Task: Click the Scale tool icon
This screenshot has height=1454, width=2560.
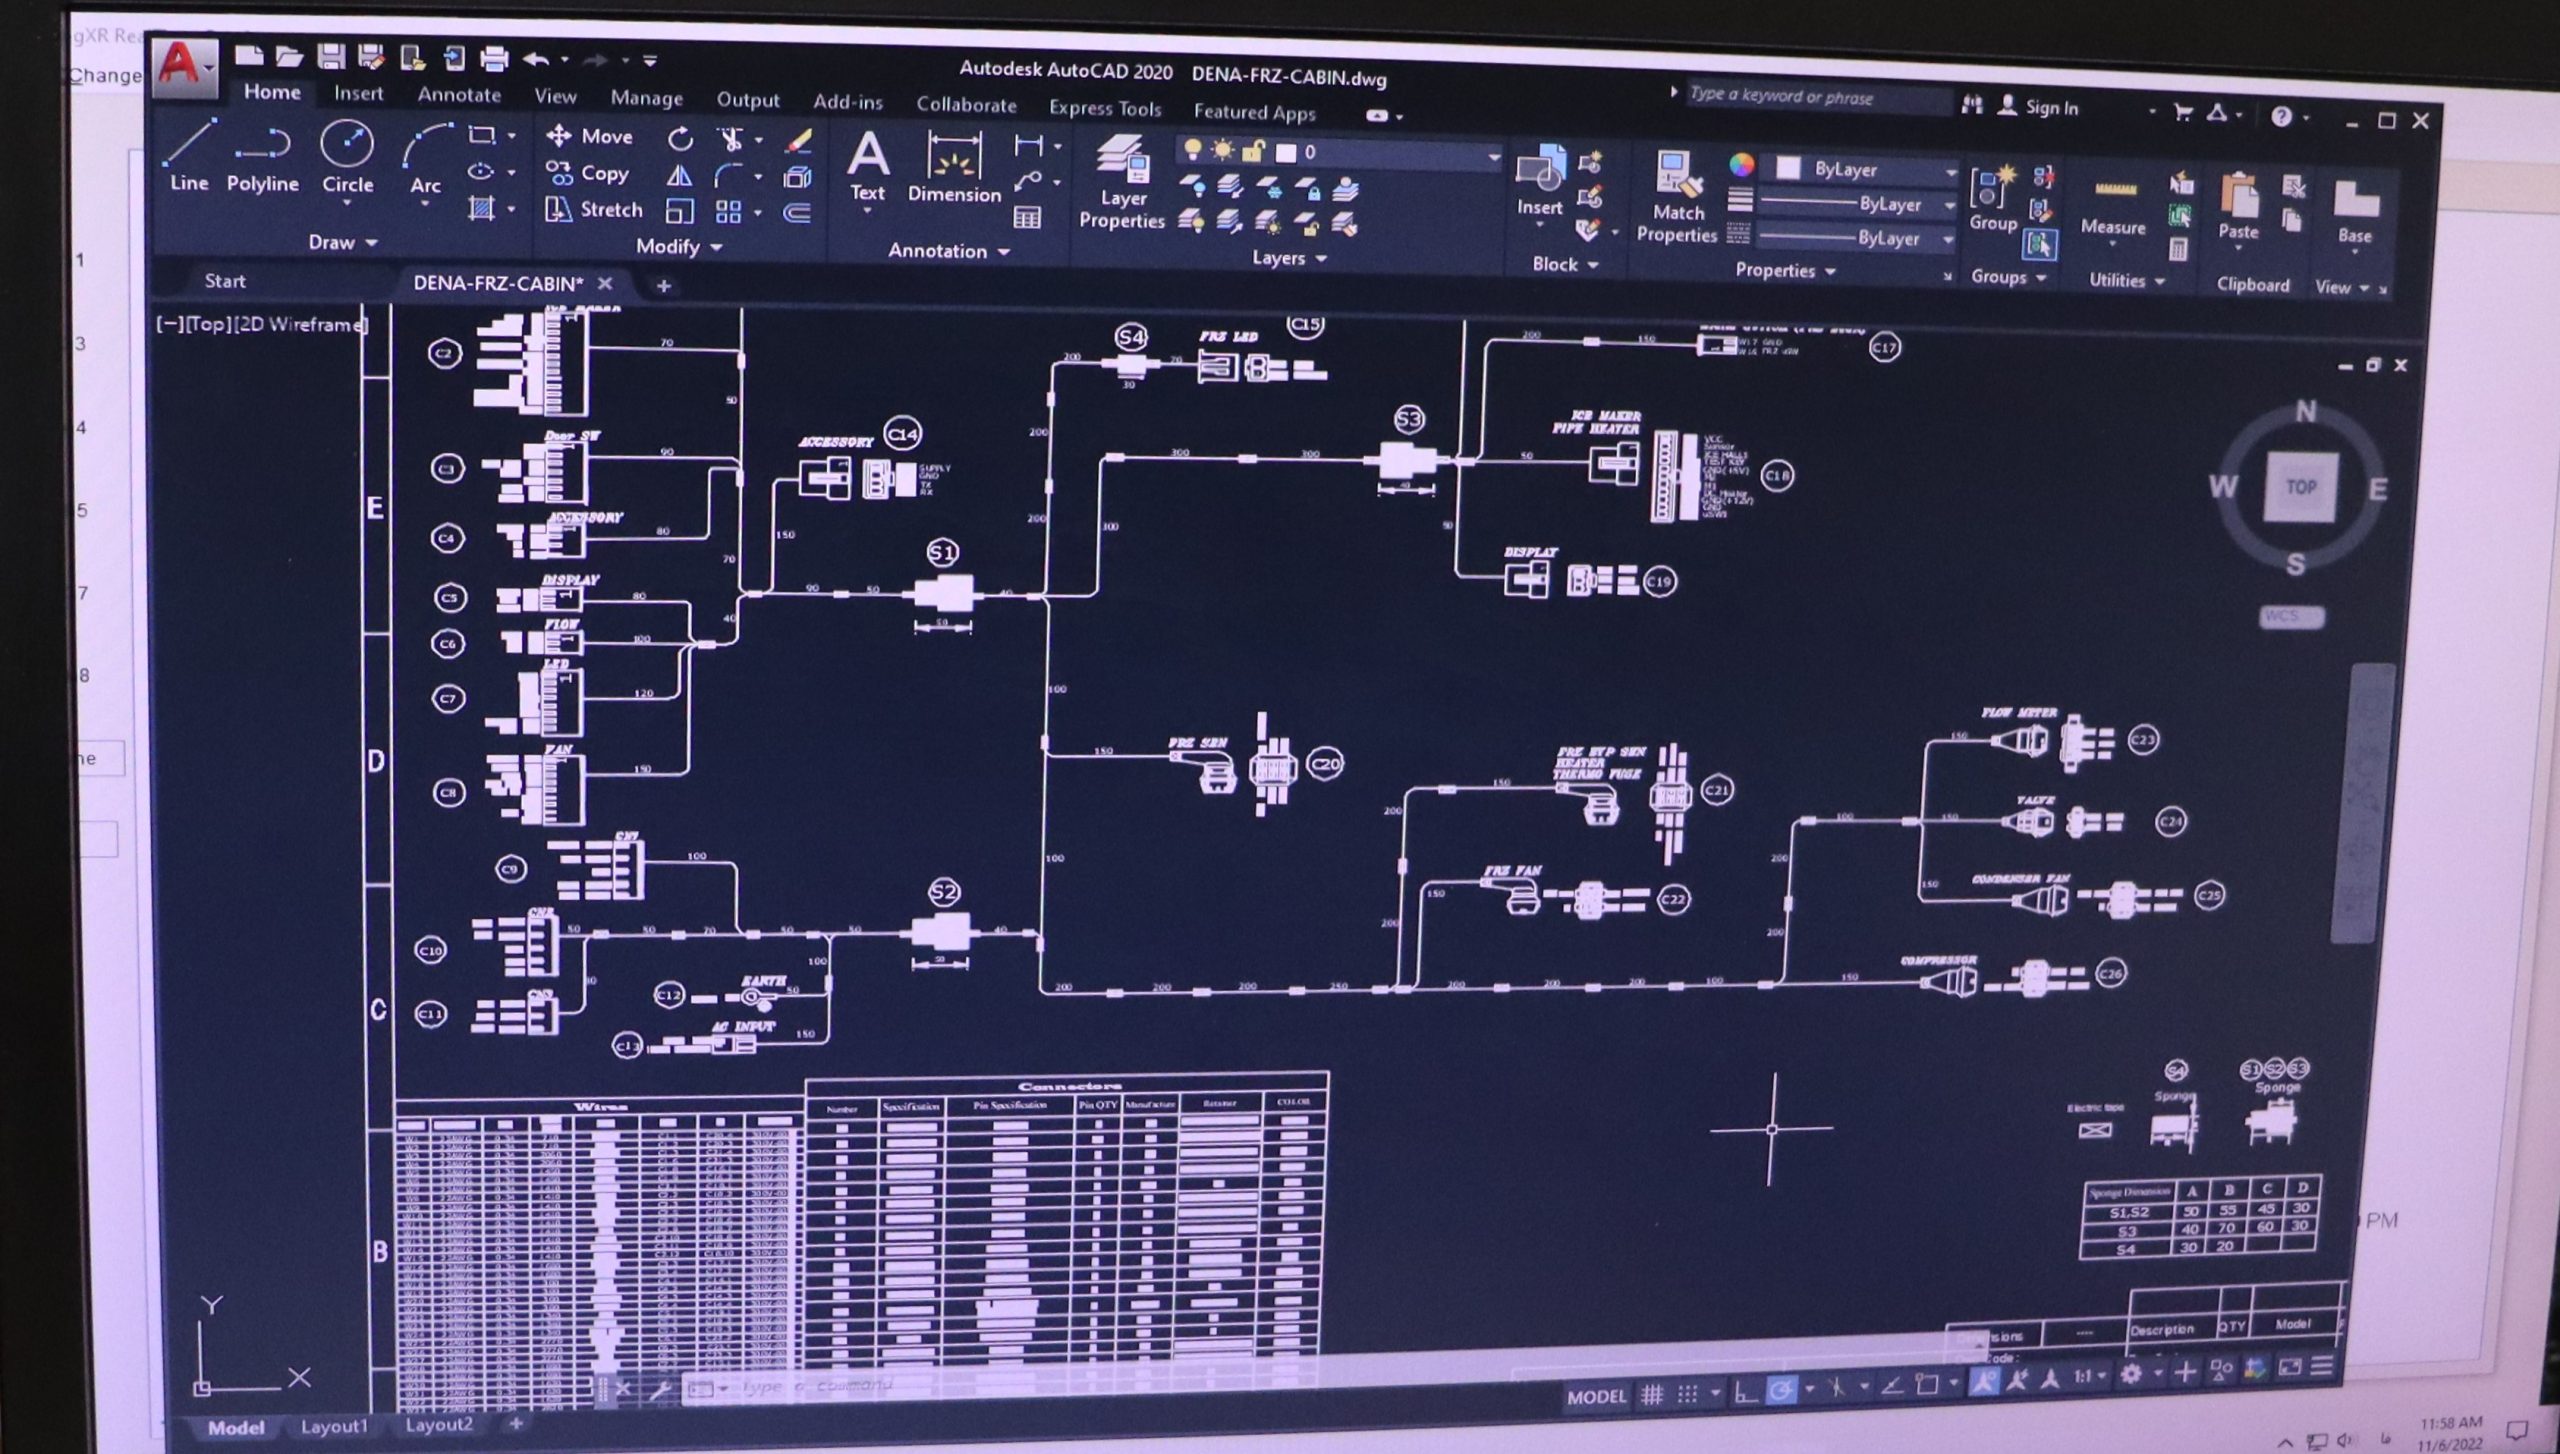Action: 679,212
